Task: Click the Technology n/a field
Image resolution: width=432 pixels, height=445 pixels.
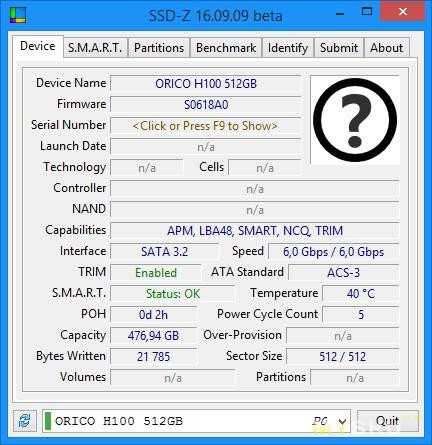Action: (147, 168)
